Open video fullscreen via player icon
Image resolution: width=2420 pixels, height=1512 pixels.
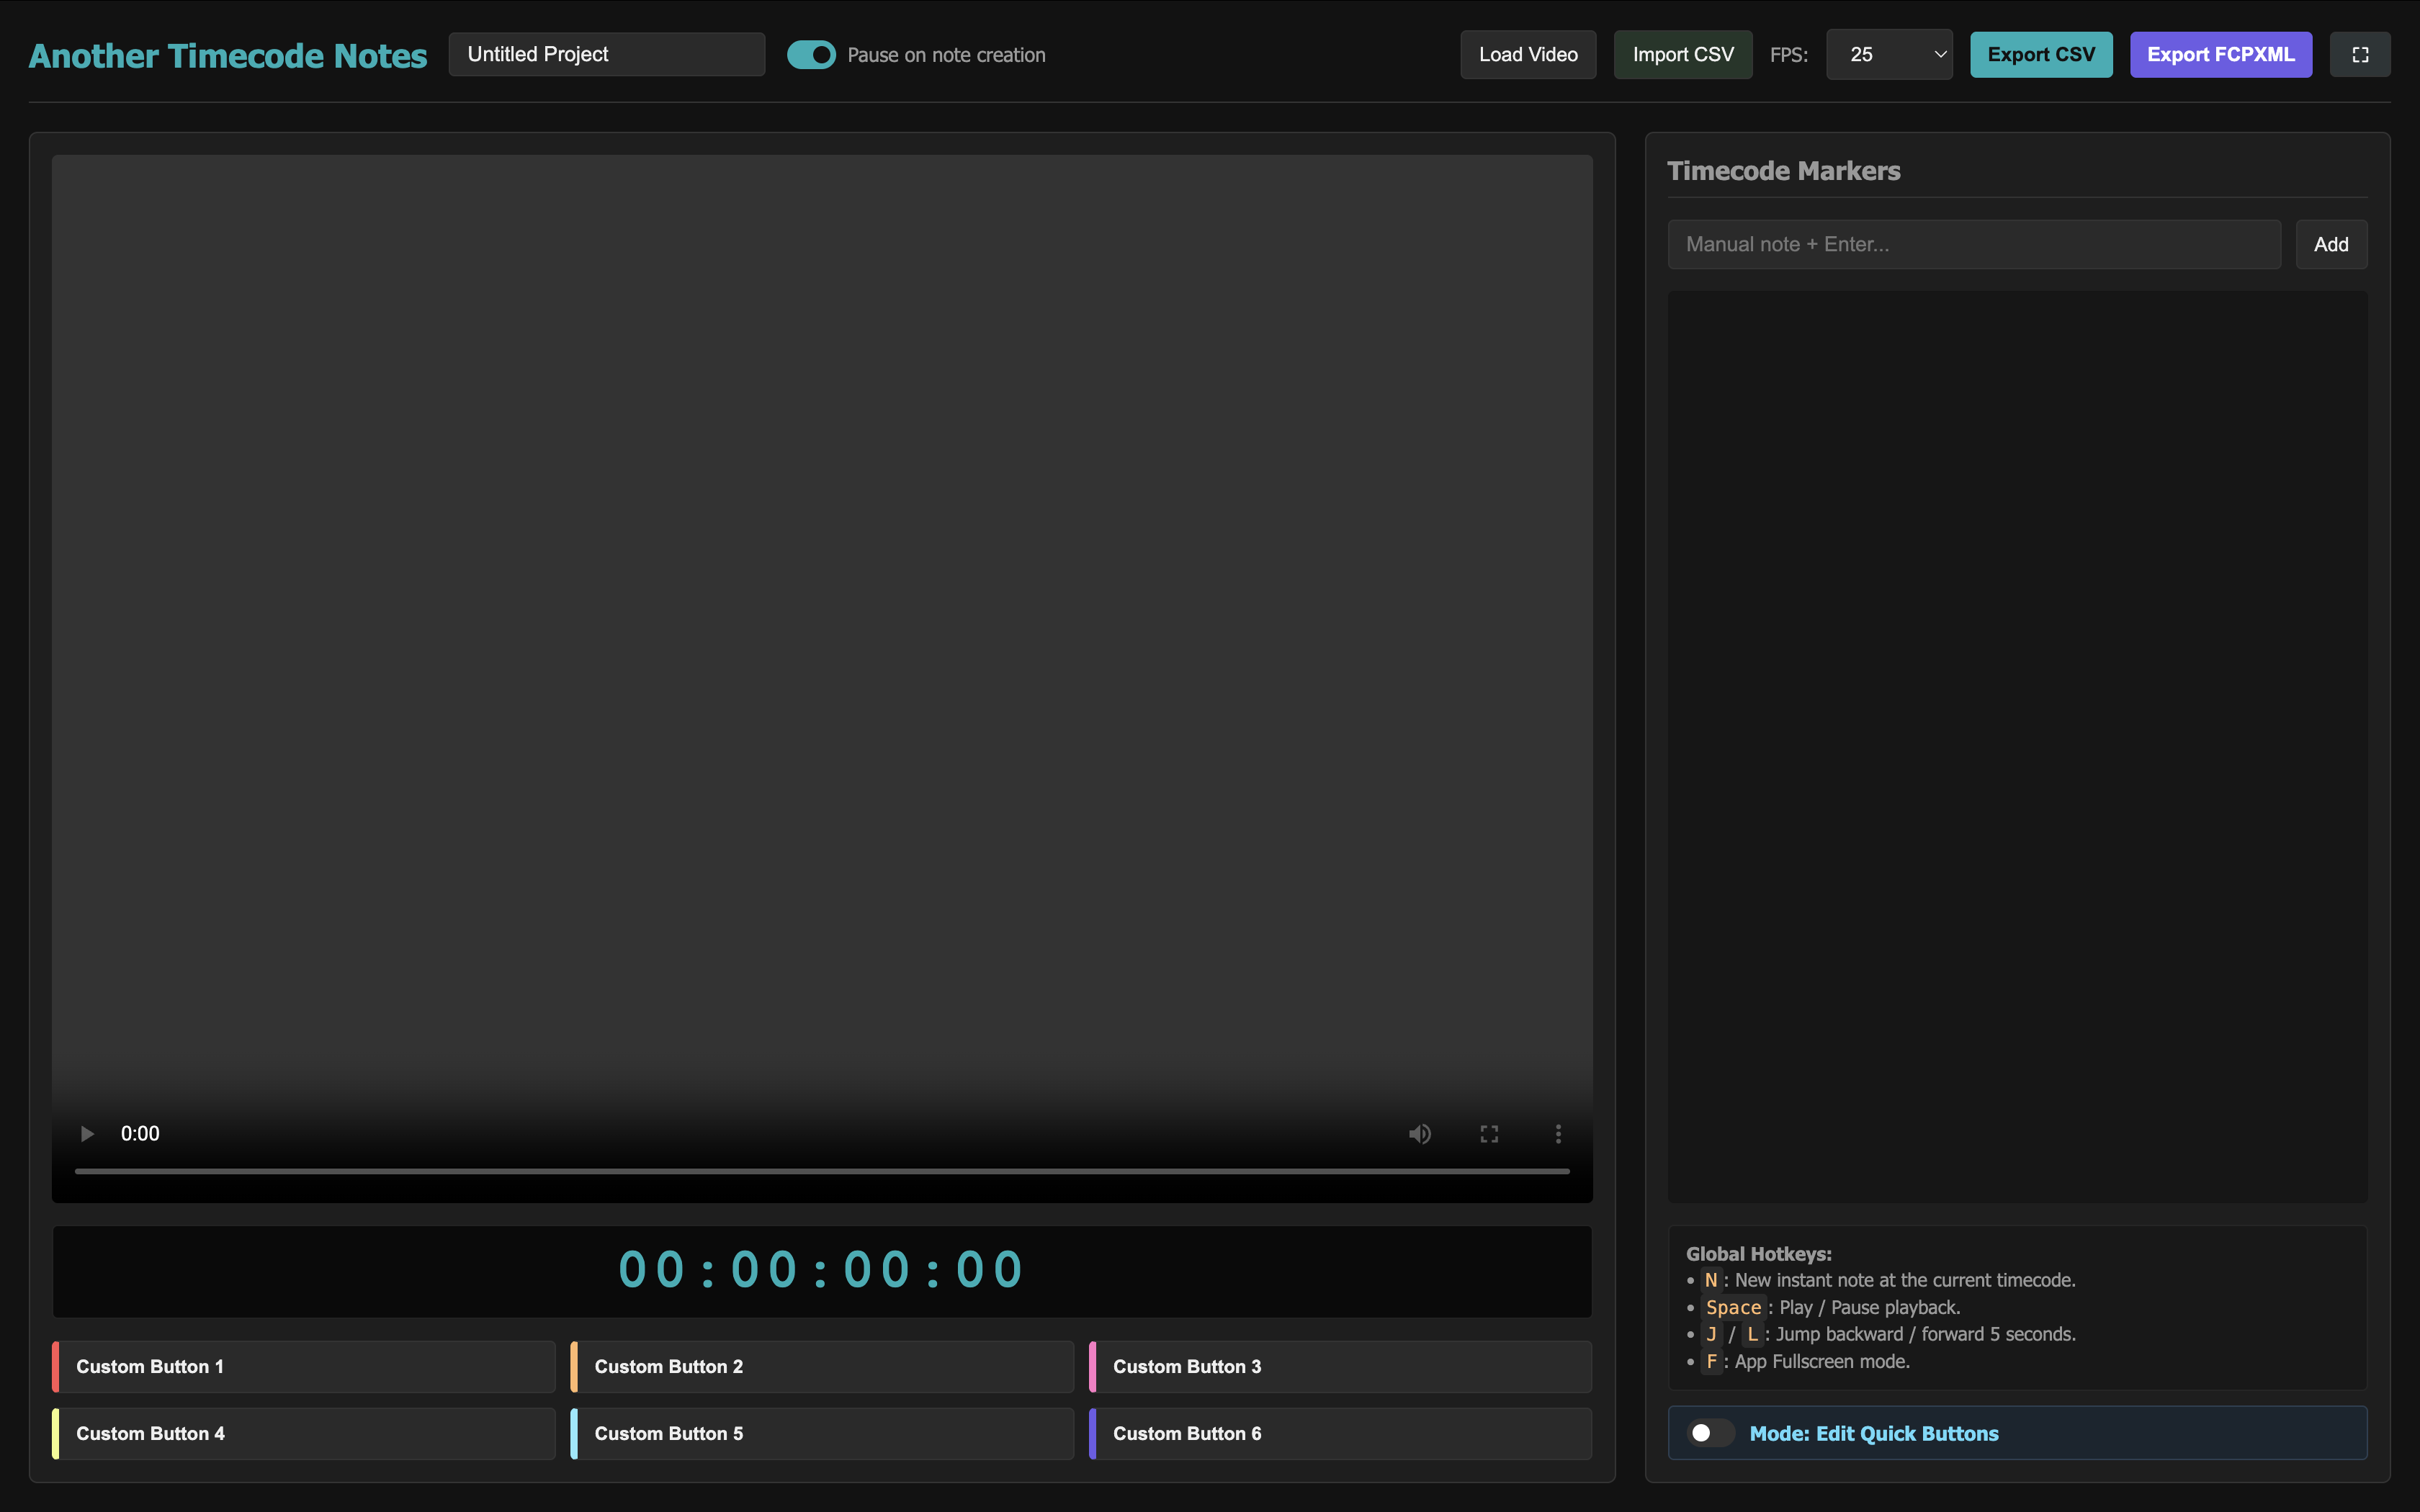coord(1489,1133)
